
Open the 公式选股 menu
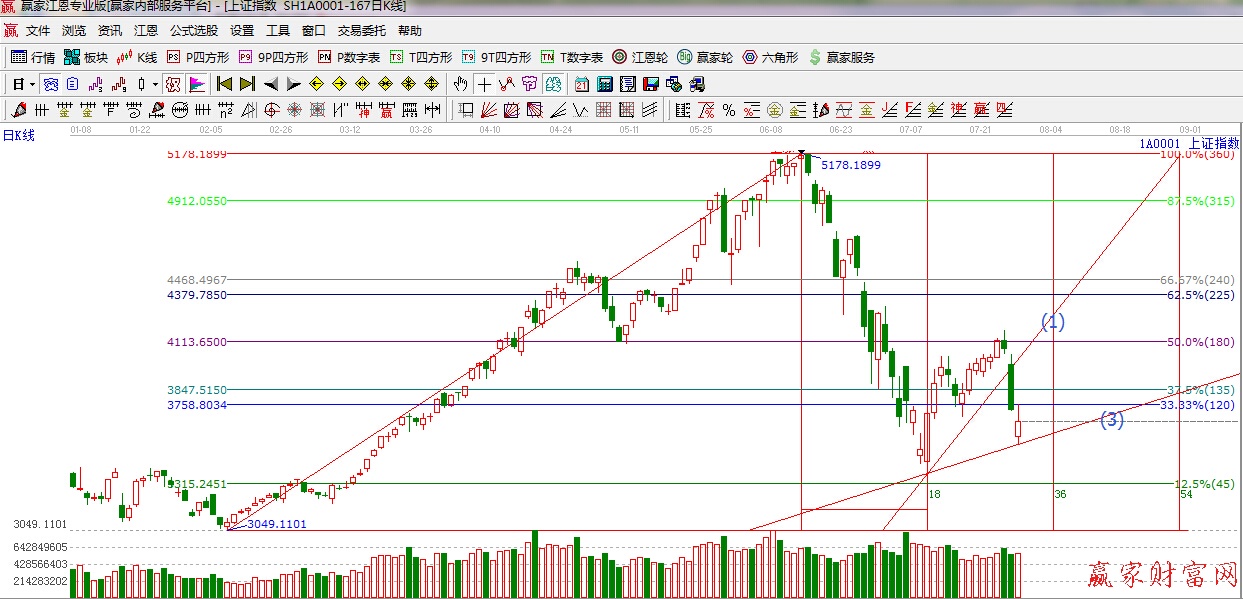[193, 31]
